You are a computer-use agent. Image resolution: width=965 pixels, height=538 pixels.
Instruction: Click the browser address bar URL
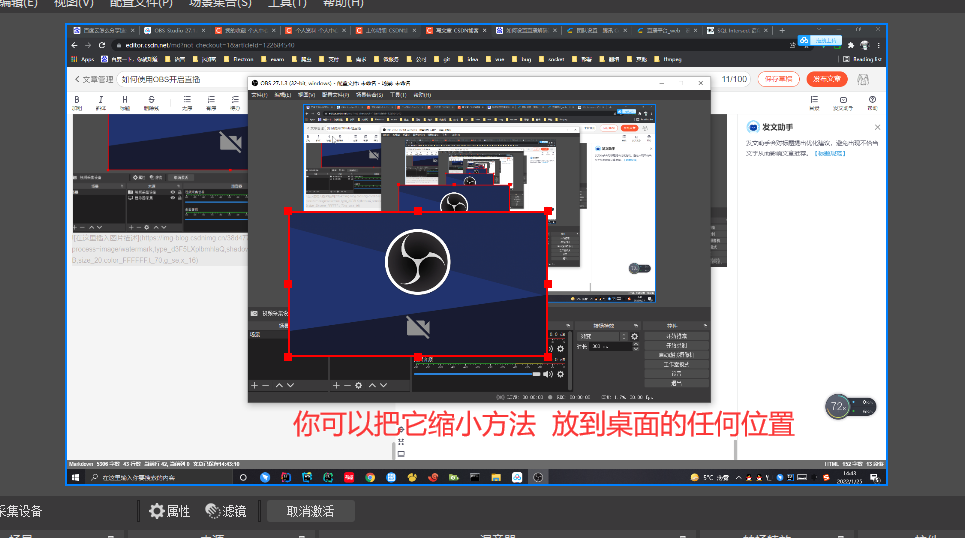[x=210, y=45]
